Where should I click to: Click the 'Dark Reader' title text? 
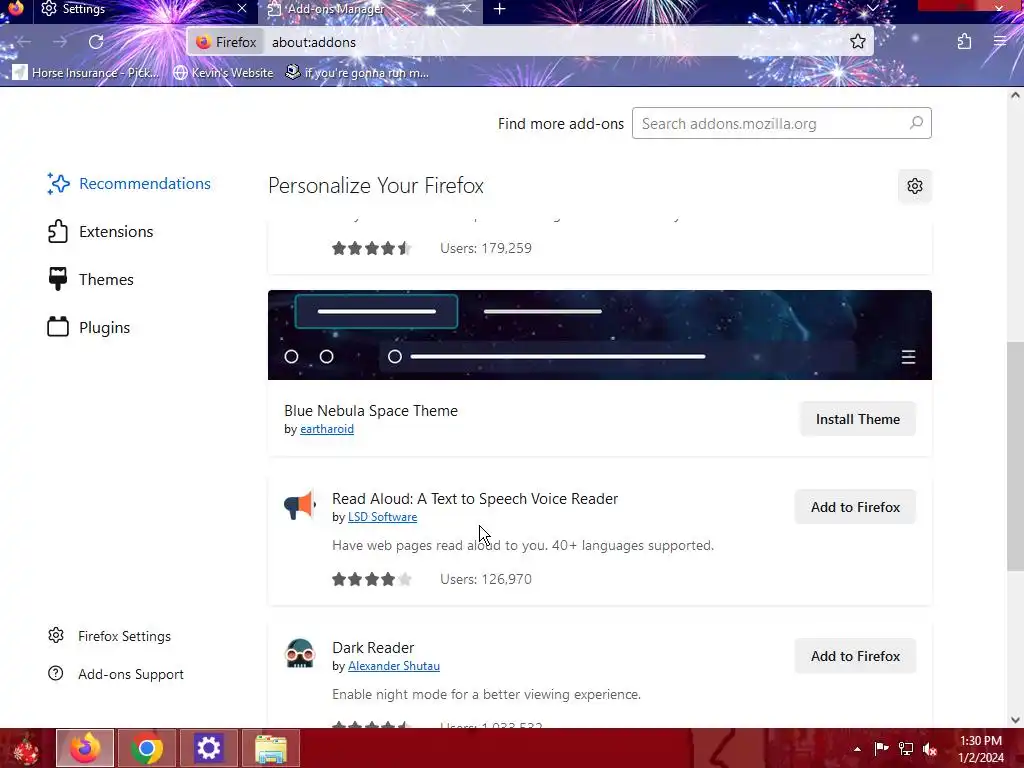[x=373, y=648]
